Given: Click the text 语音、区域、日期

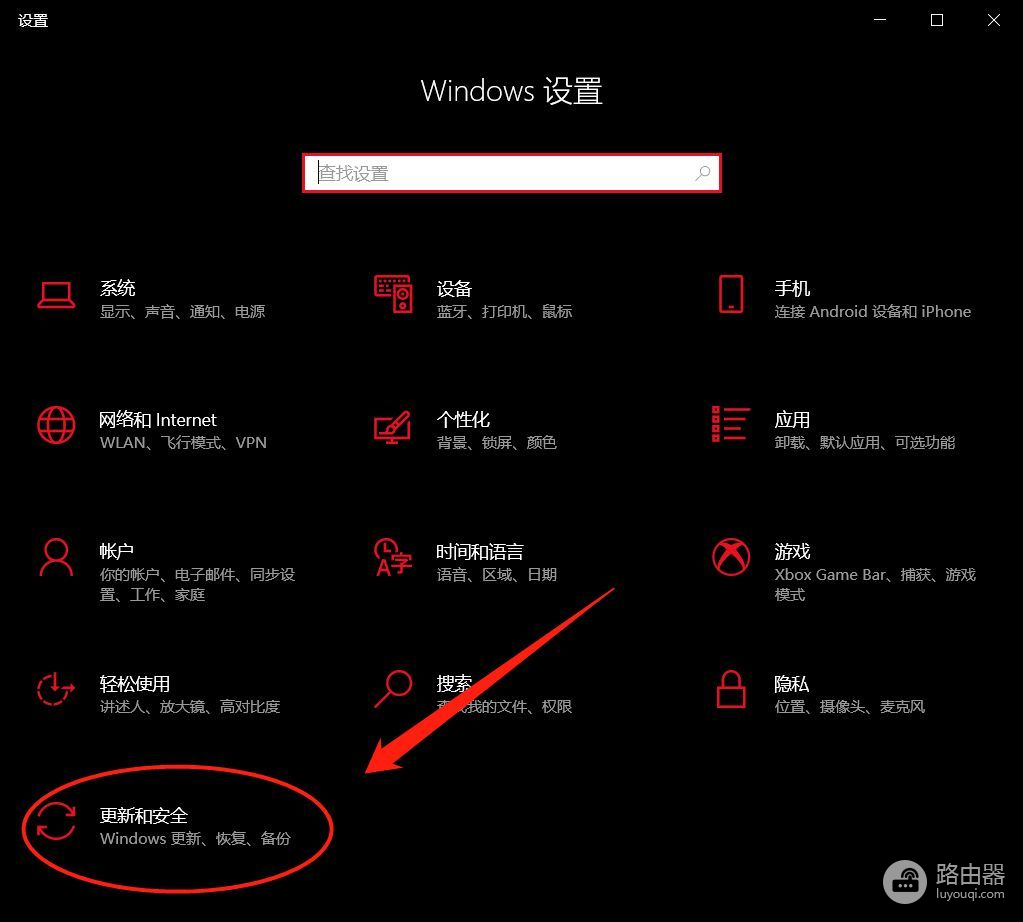Looking at the screenshot, I should pos(496,575).
